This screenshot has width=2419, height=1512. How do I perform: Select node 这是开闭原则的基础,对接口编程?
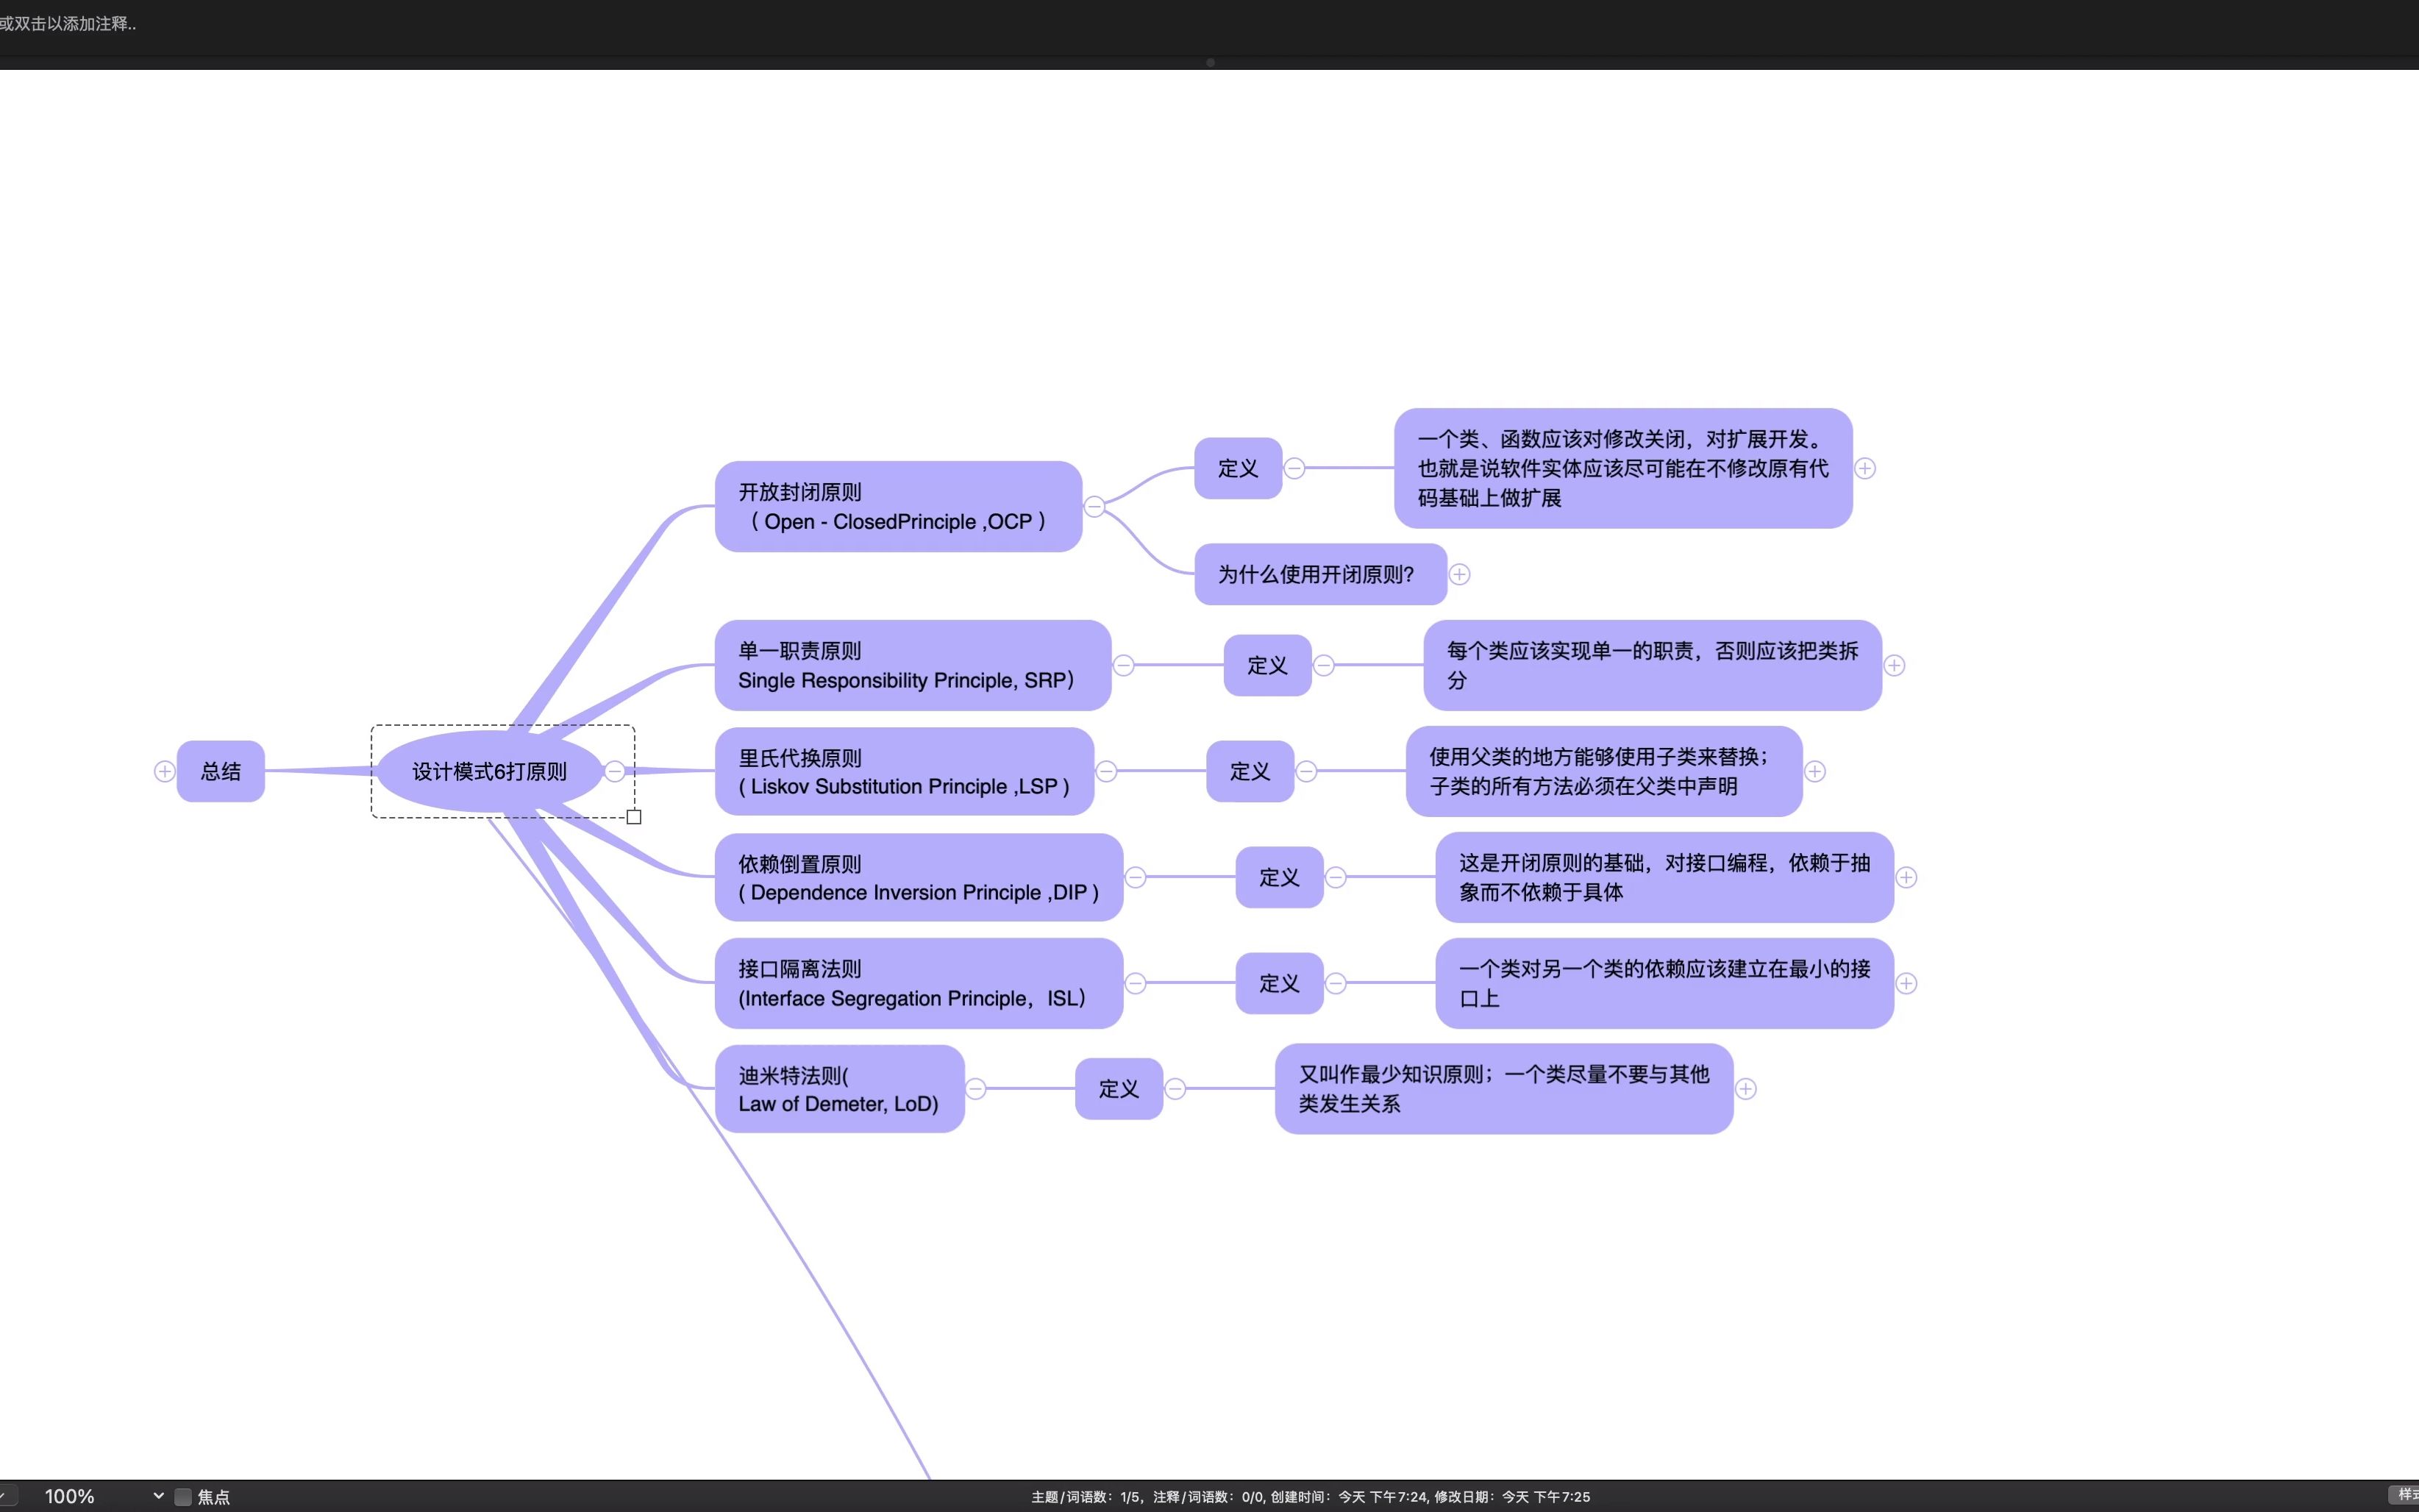[x=1664, y=877]
